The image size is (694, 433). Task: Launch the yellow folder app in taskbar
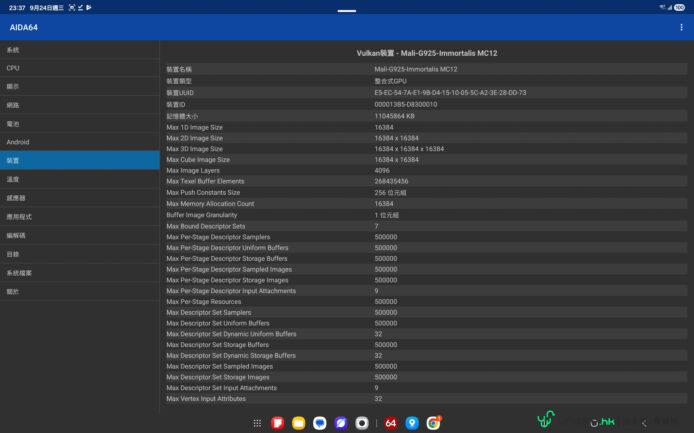299,423
